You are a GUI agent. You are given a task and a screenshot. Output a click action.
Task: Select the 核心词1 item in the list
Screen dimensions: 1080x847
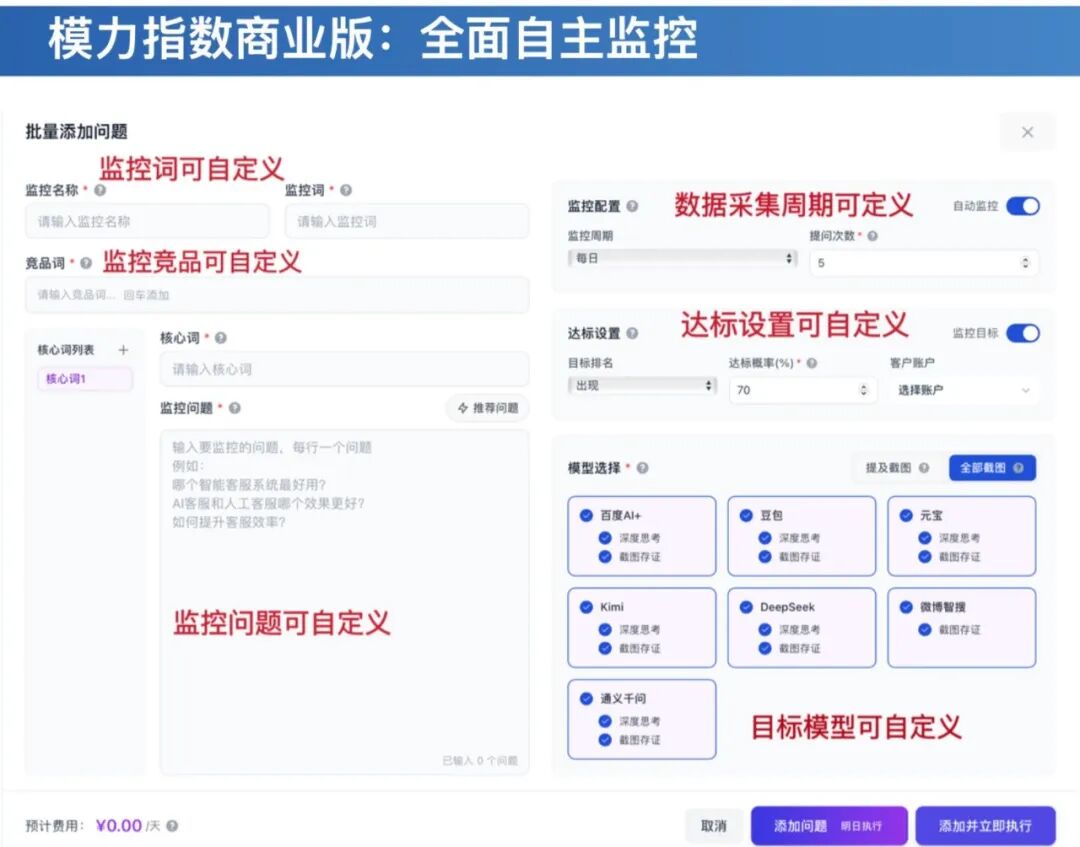coord(85,379)
